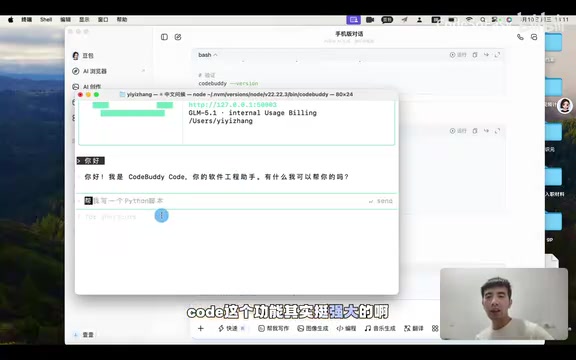Click the '/Users/yiyizhang' path text
576x360 pixels.
(x=220, y=121)
